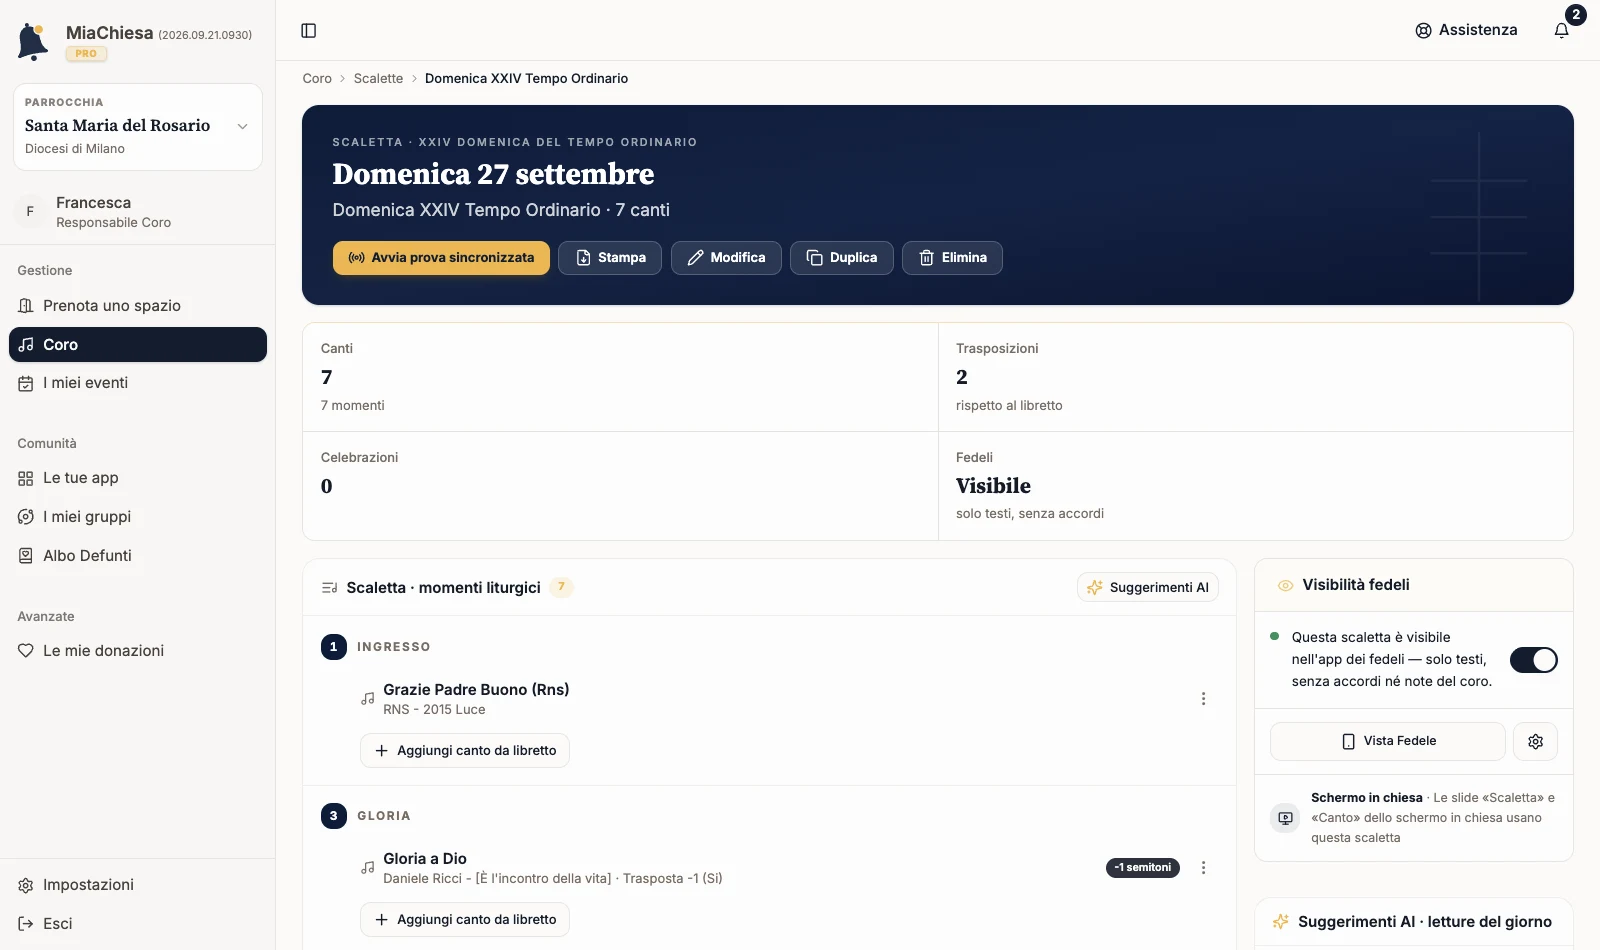
Task: Go to Le mie donazioni
Action: tap(138, 651)
